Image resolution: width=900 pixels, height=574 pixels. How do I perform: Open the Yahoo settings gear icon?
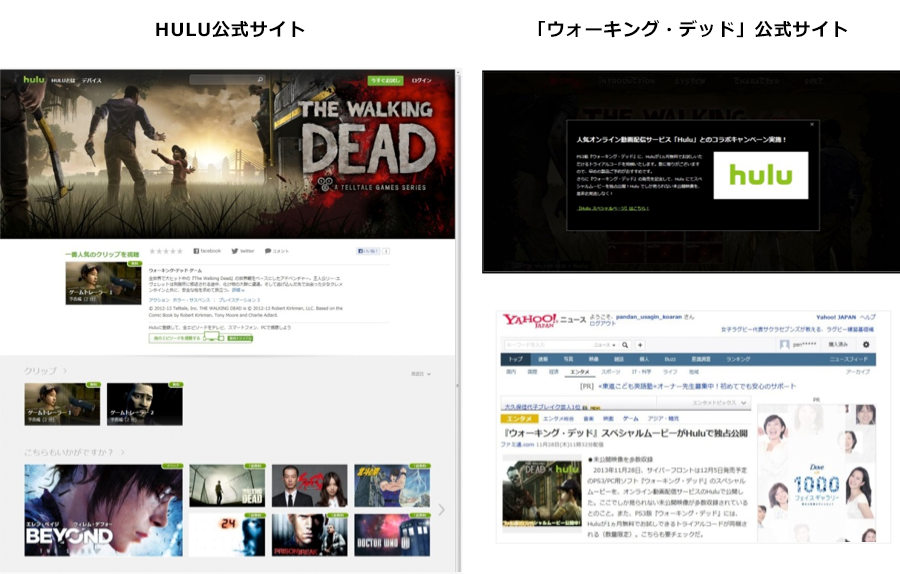click(x=866, y=344)
